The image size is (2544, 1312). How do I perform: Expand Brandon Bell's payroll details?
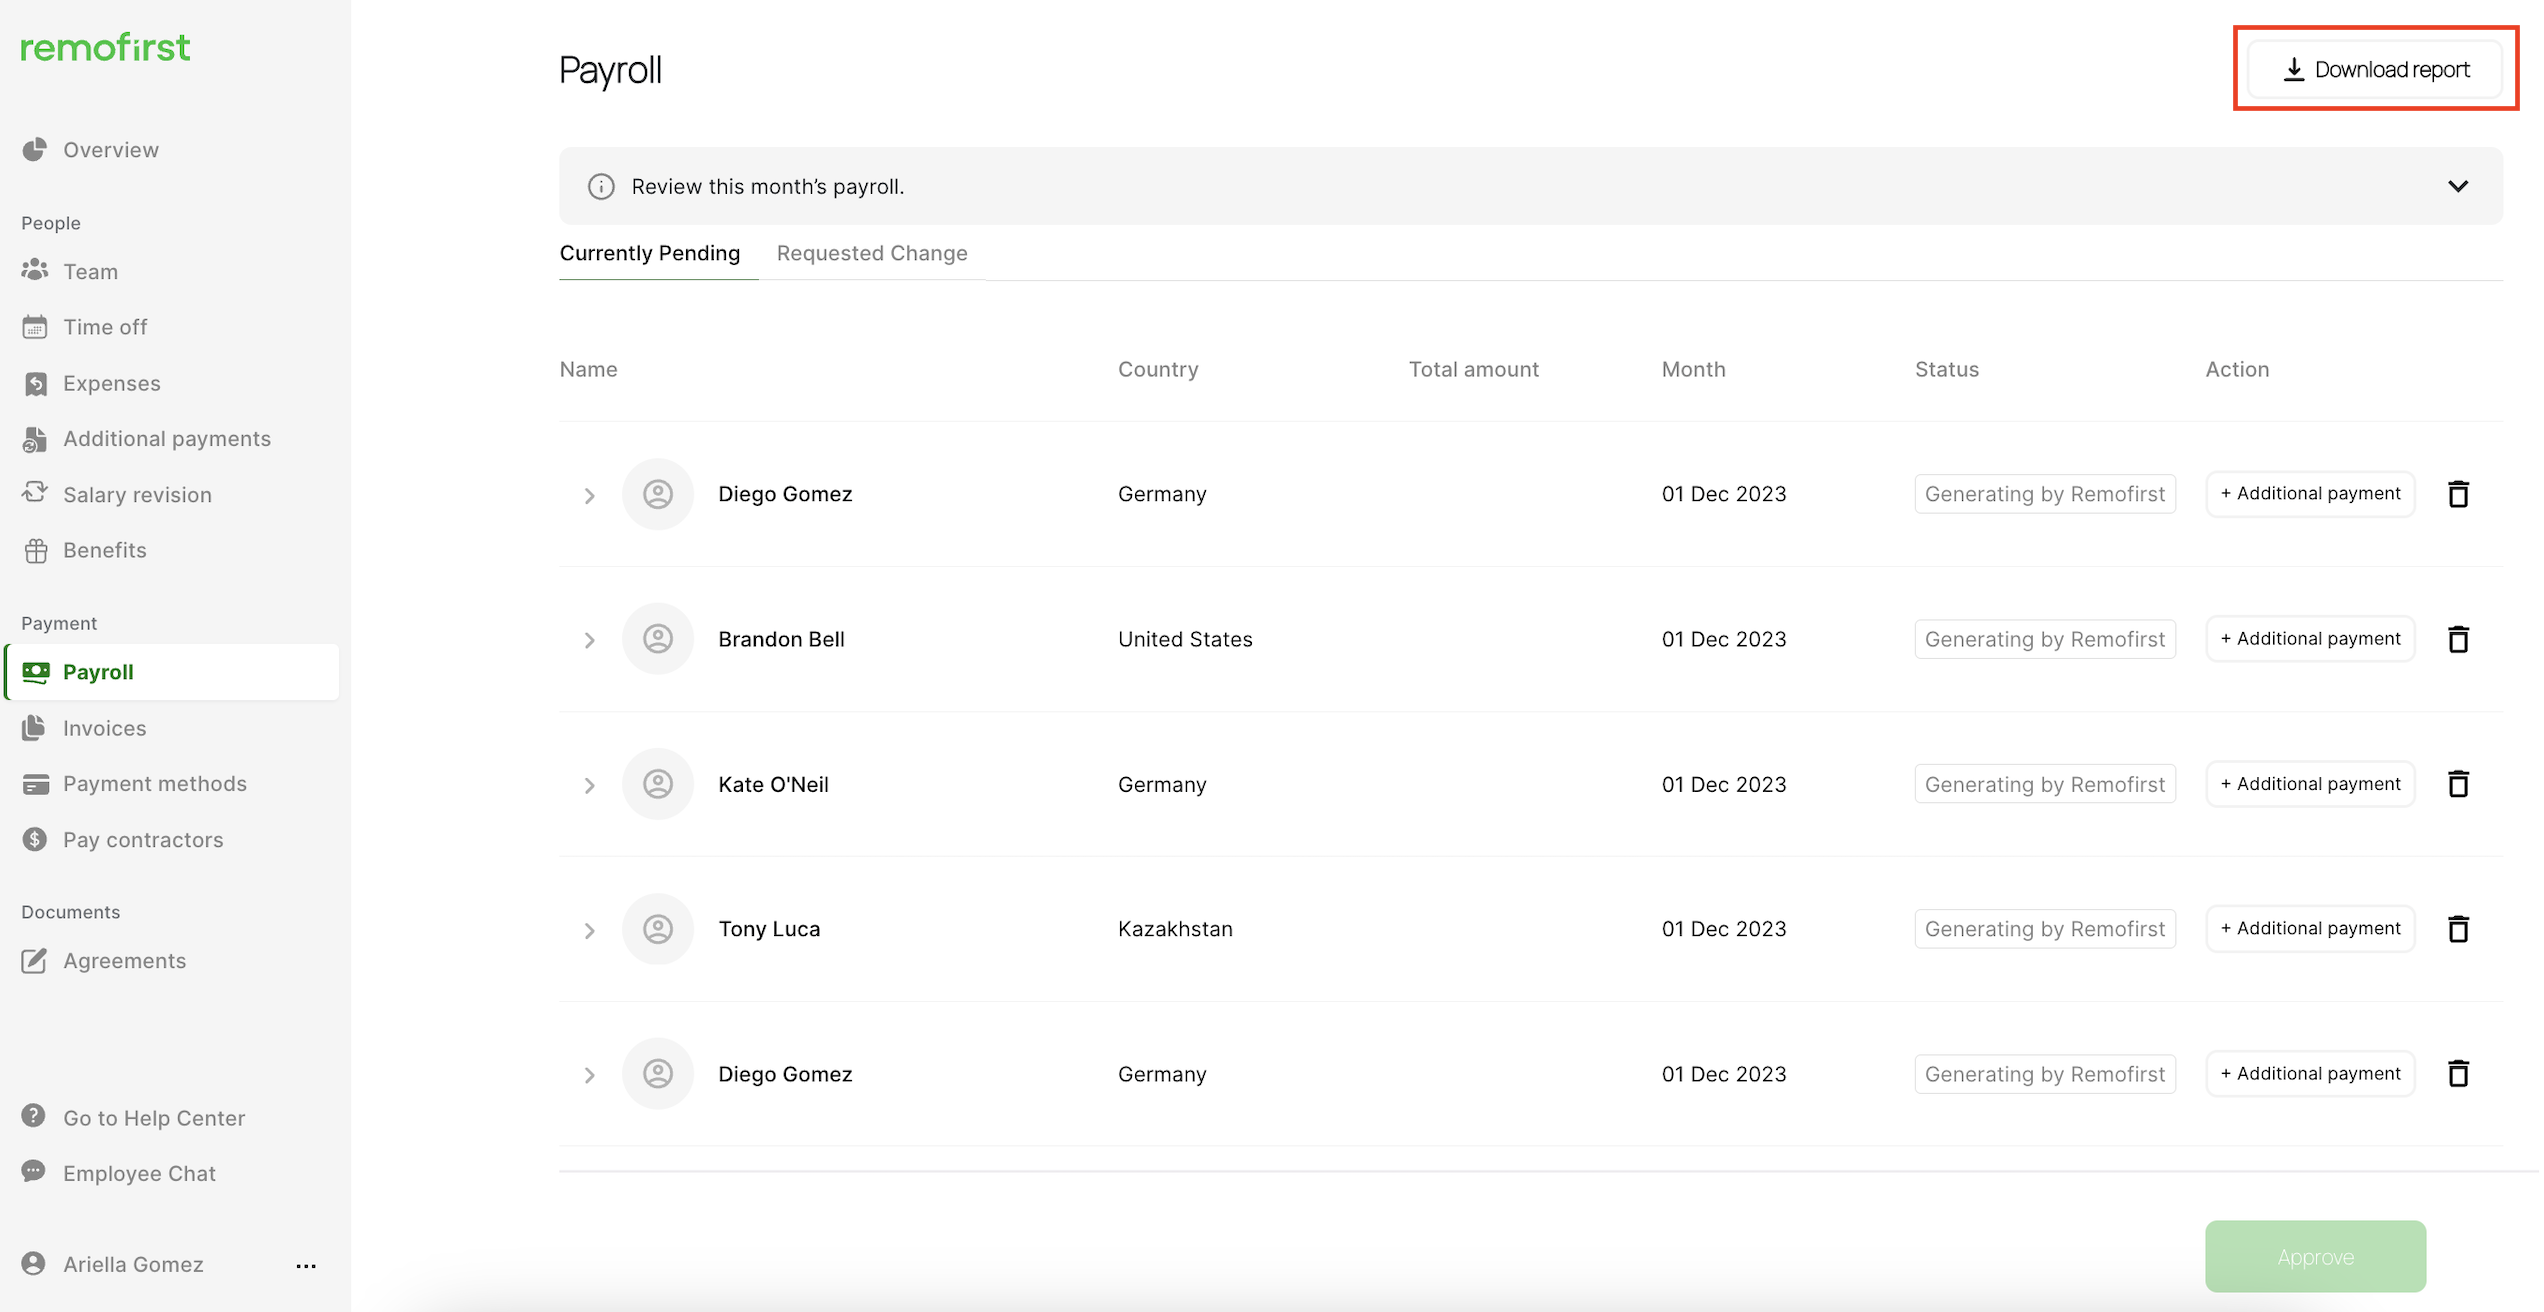[589, 640]
